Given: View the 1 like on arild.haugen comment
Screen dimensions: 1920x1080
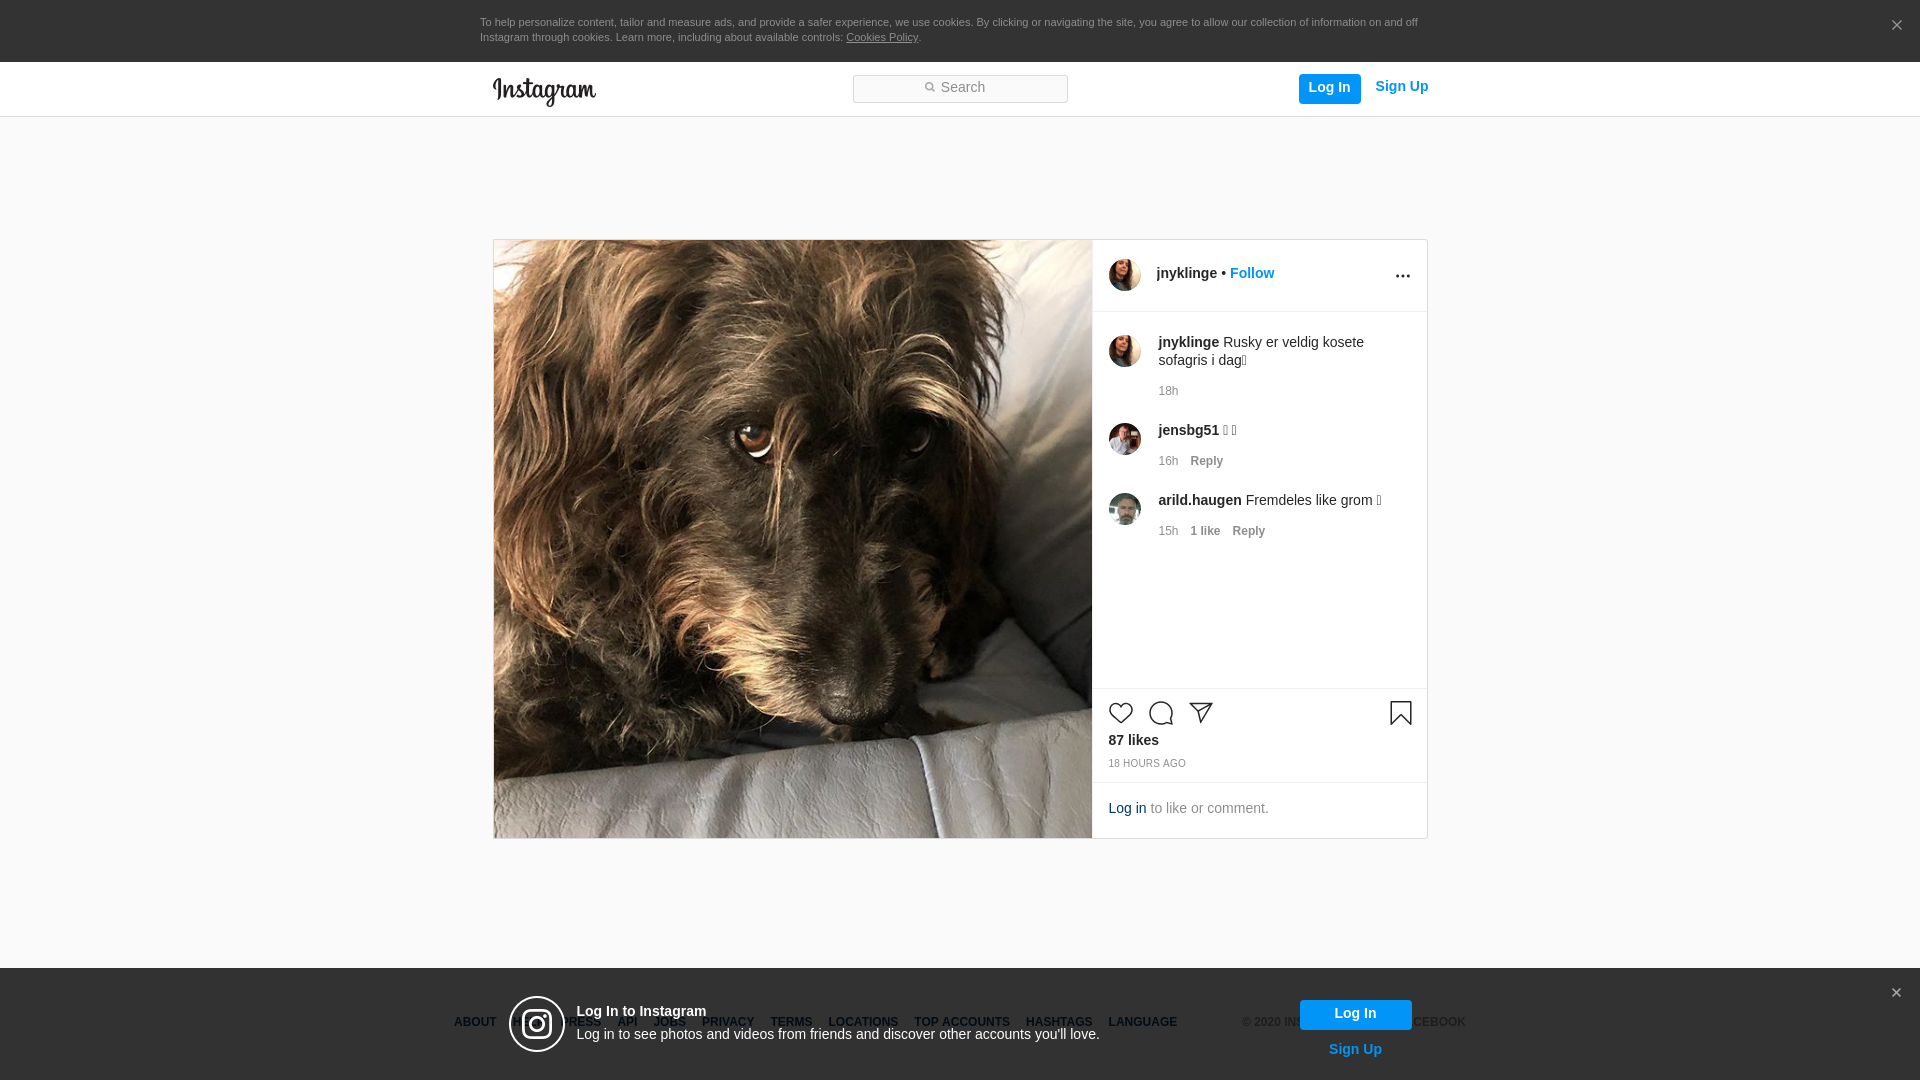Looking at the screenshot, I should 1205,531.
